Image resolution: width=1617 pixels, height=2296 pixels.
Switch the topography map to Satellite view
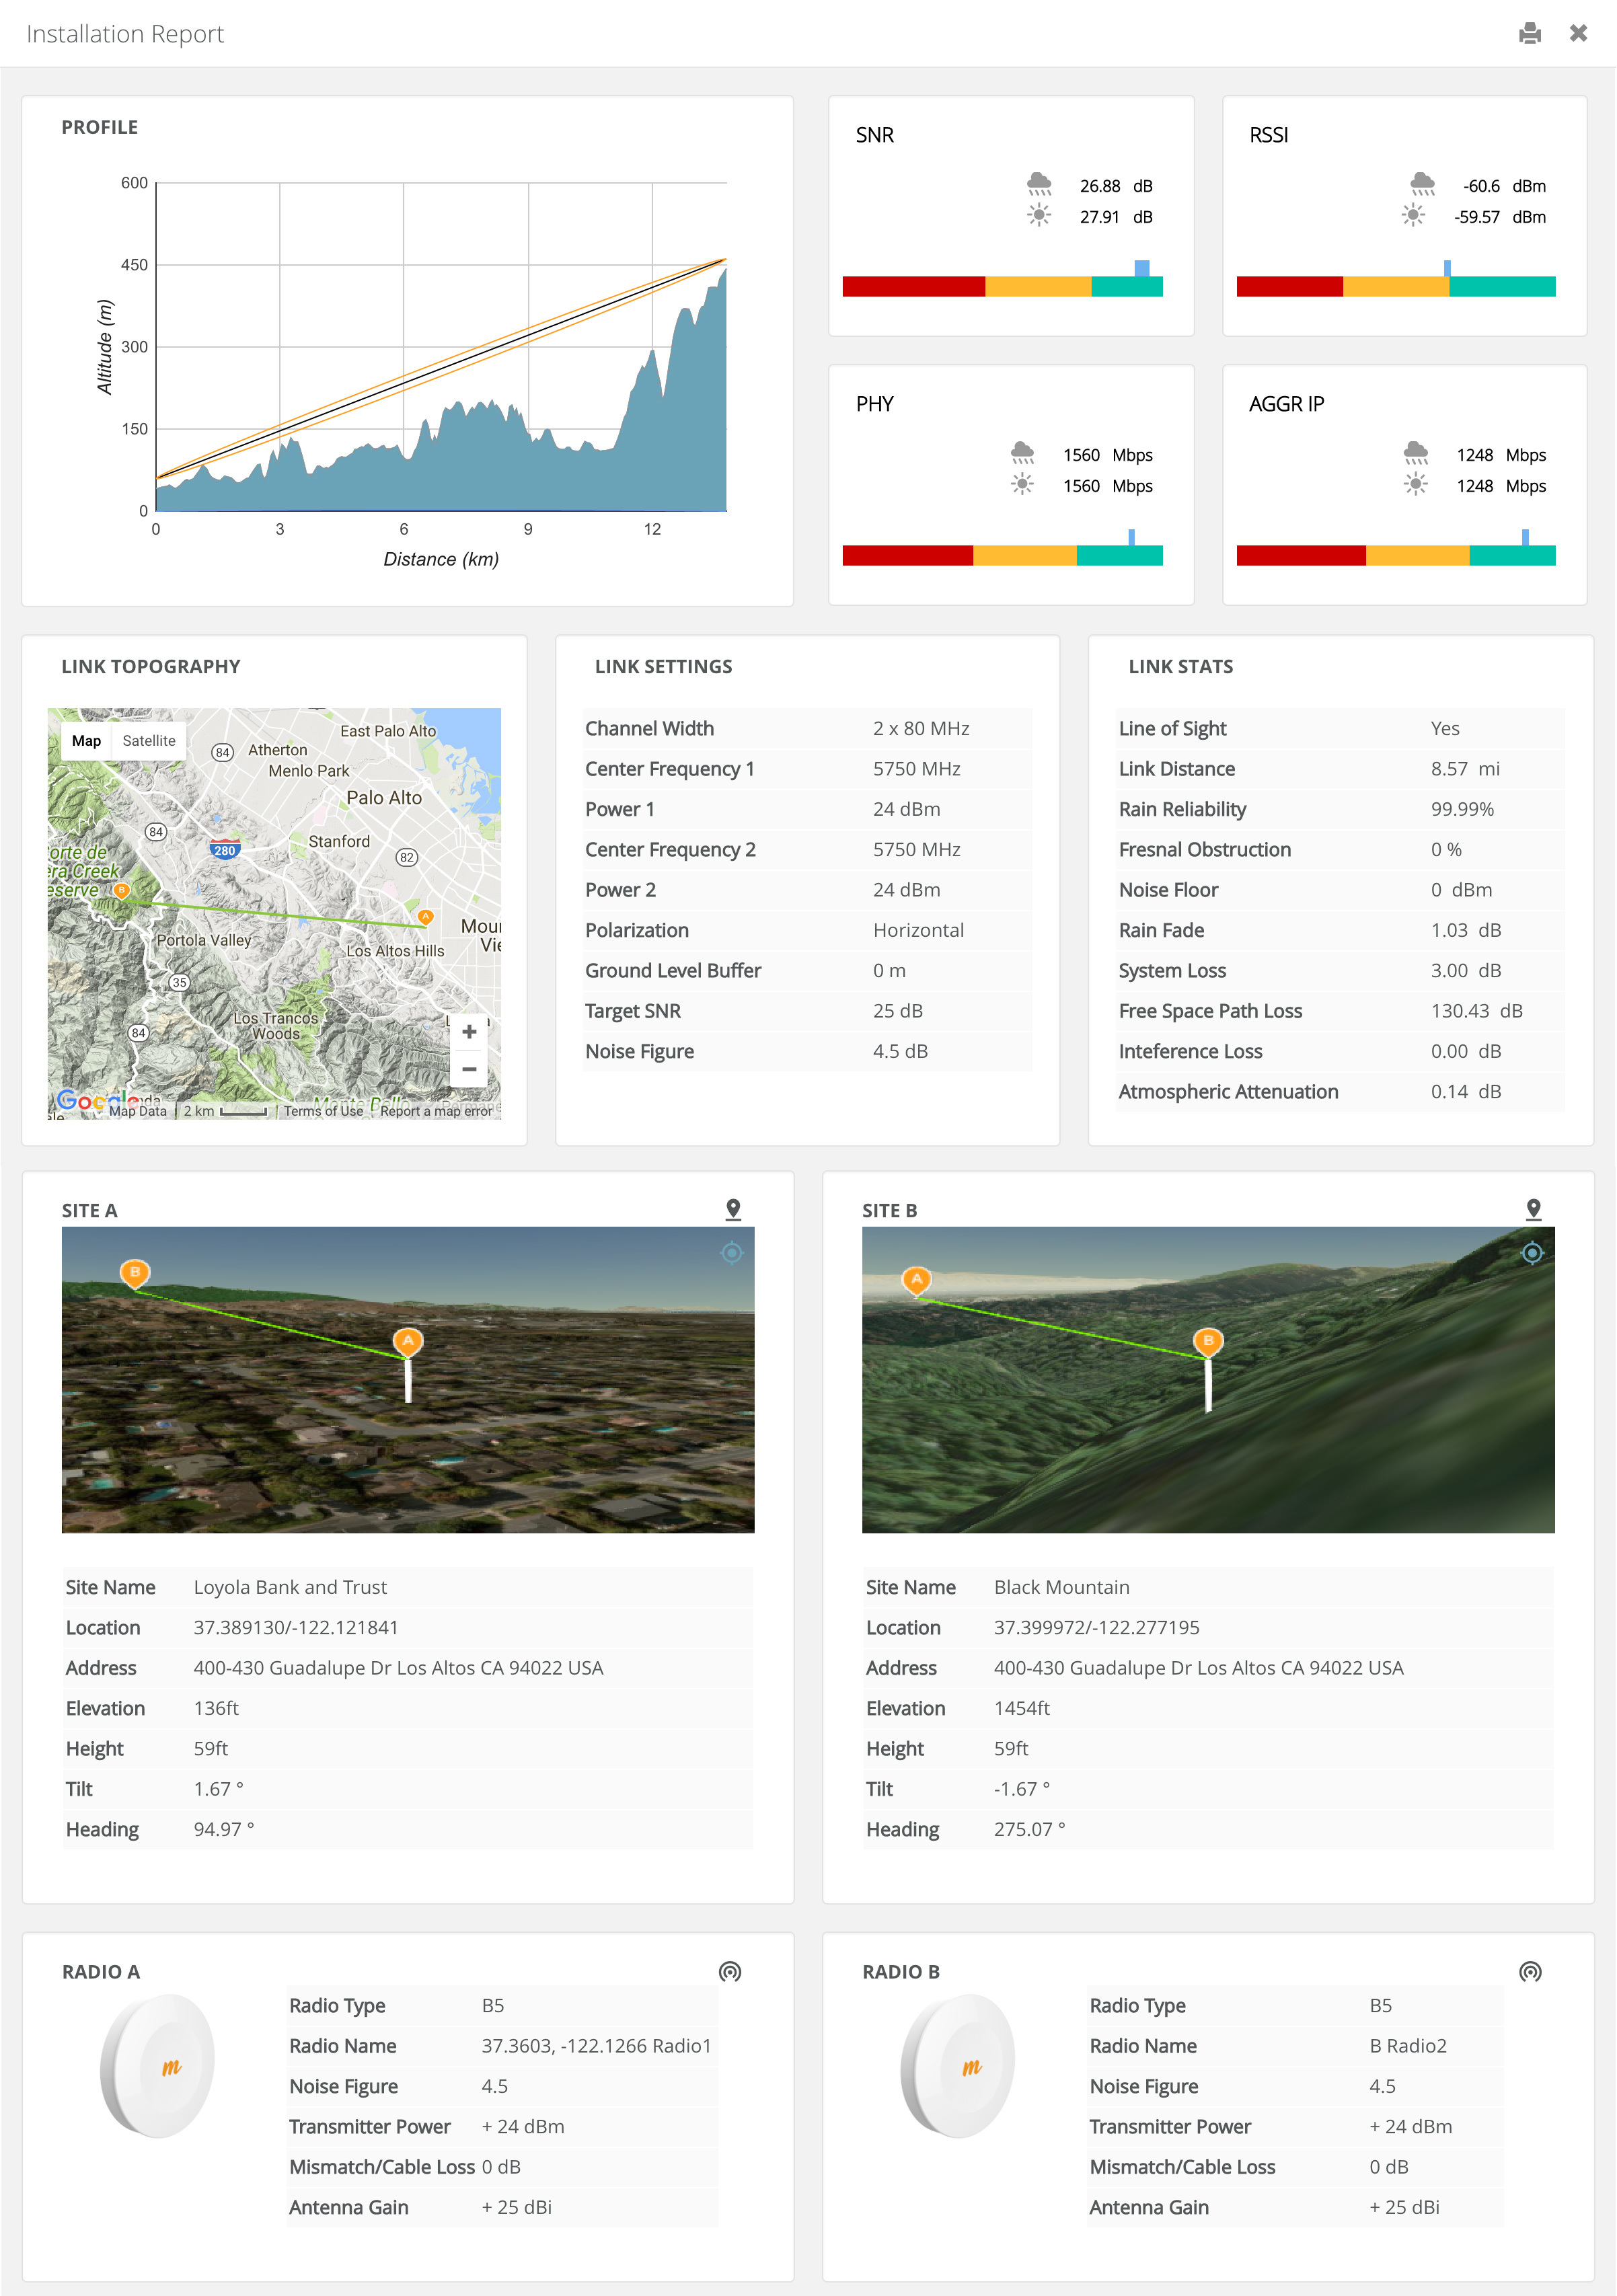(149, 741)
